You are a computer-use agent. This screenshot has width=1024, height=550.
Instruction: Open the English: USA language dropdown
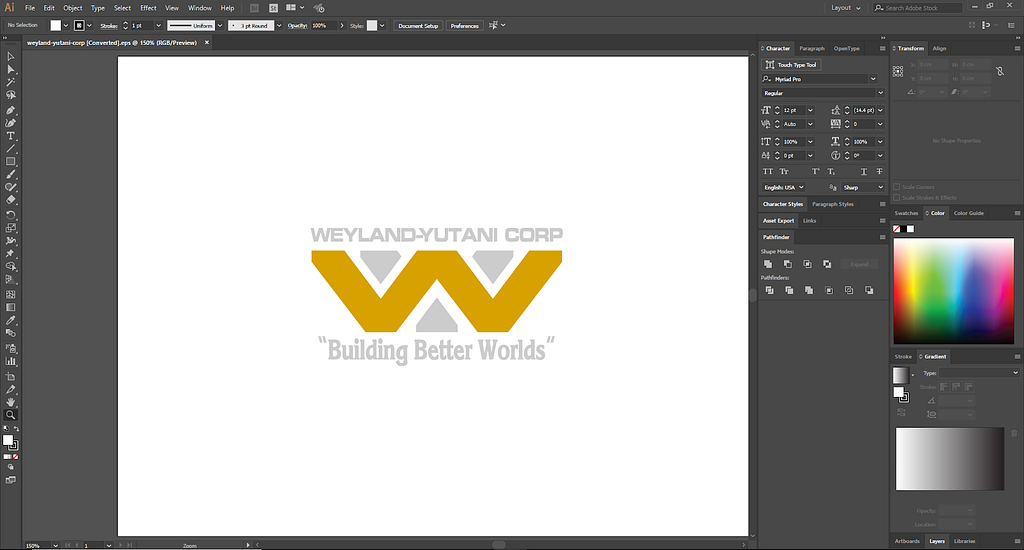click(x=783, y=187)
